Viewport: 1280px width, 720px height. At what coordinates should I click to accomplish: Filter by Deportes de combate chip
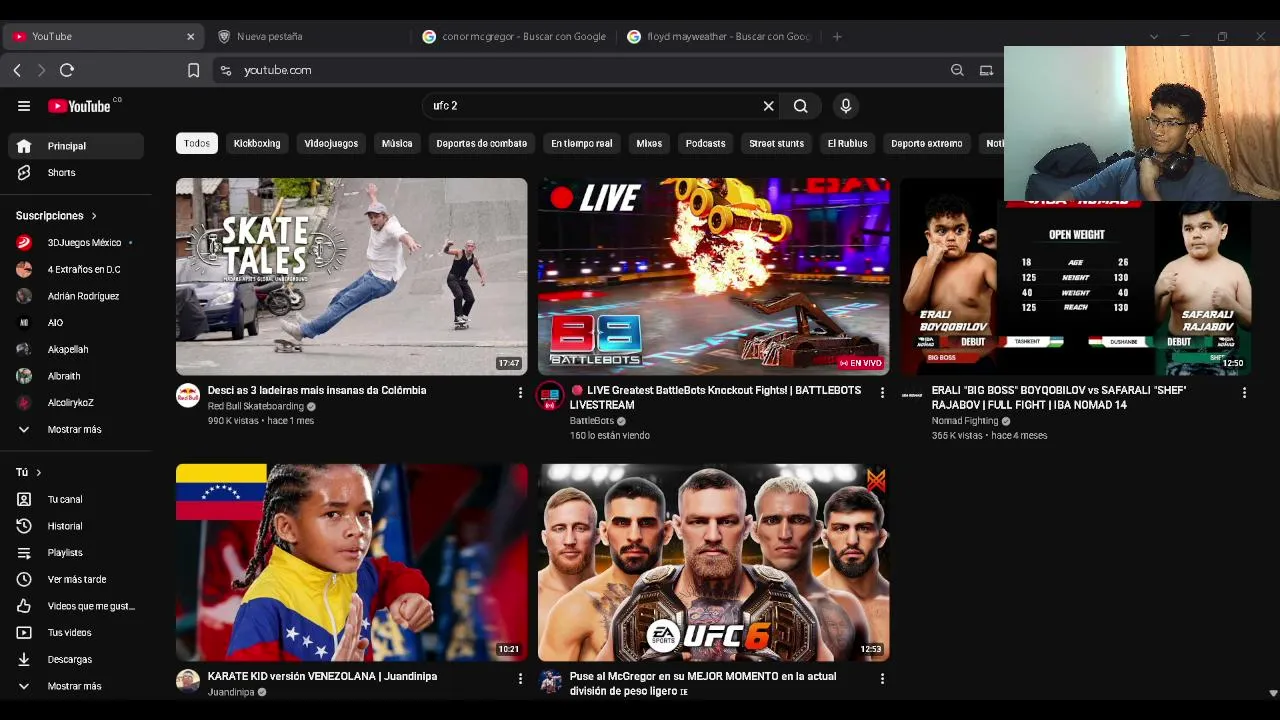point(481,143)
